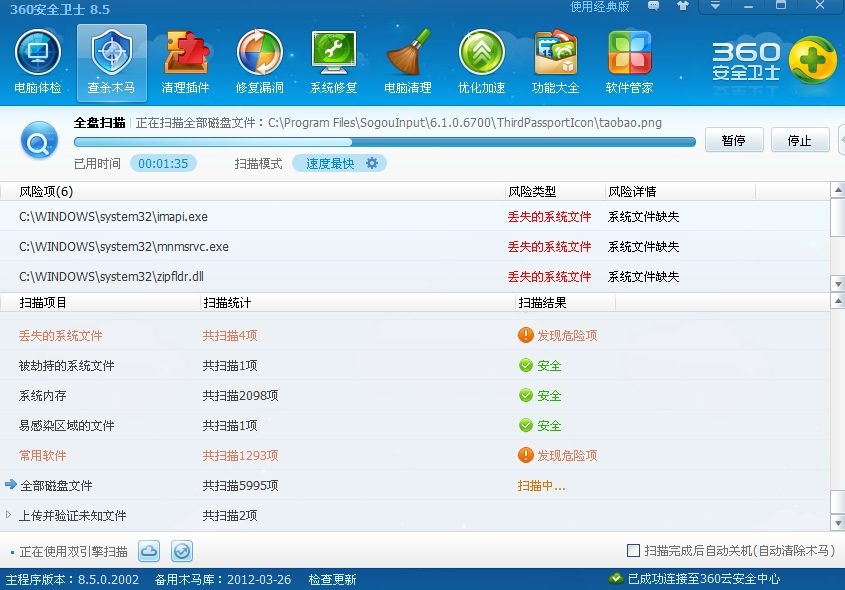Open the 电脑体检 computer checkup module
The width and height of the screenshot is (845, 590).
[x=38, y=62]
